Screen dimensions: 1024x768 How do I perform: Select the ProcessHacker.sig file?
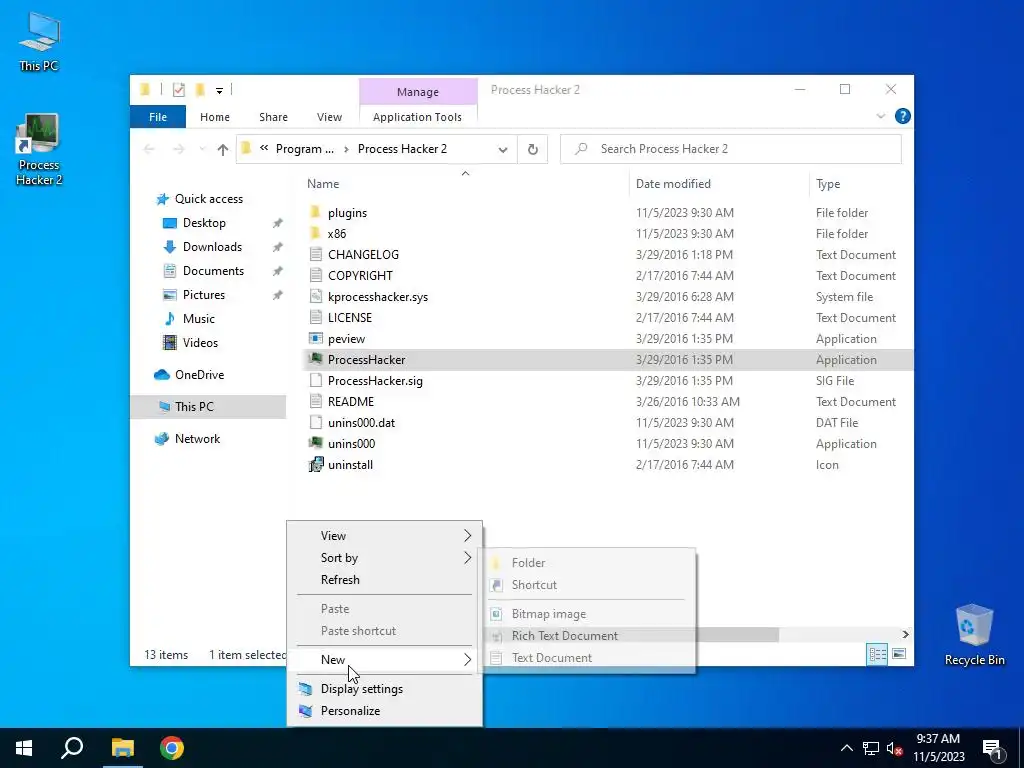(x=375, y=381)
